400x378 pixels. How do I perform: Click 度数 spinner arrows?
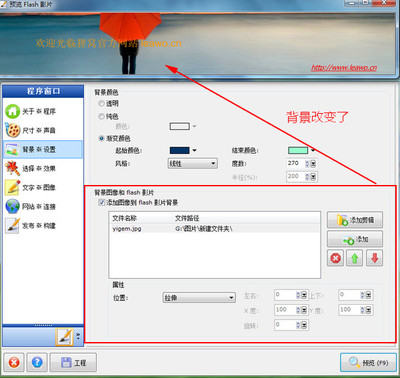[308, 163]
